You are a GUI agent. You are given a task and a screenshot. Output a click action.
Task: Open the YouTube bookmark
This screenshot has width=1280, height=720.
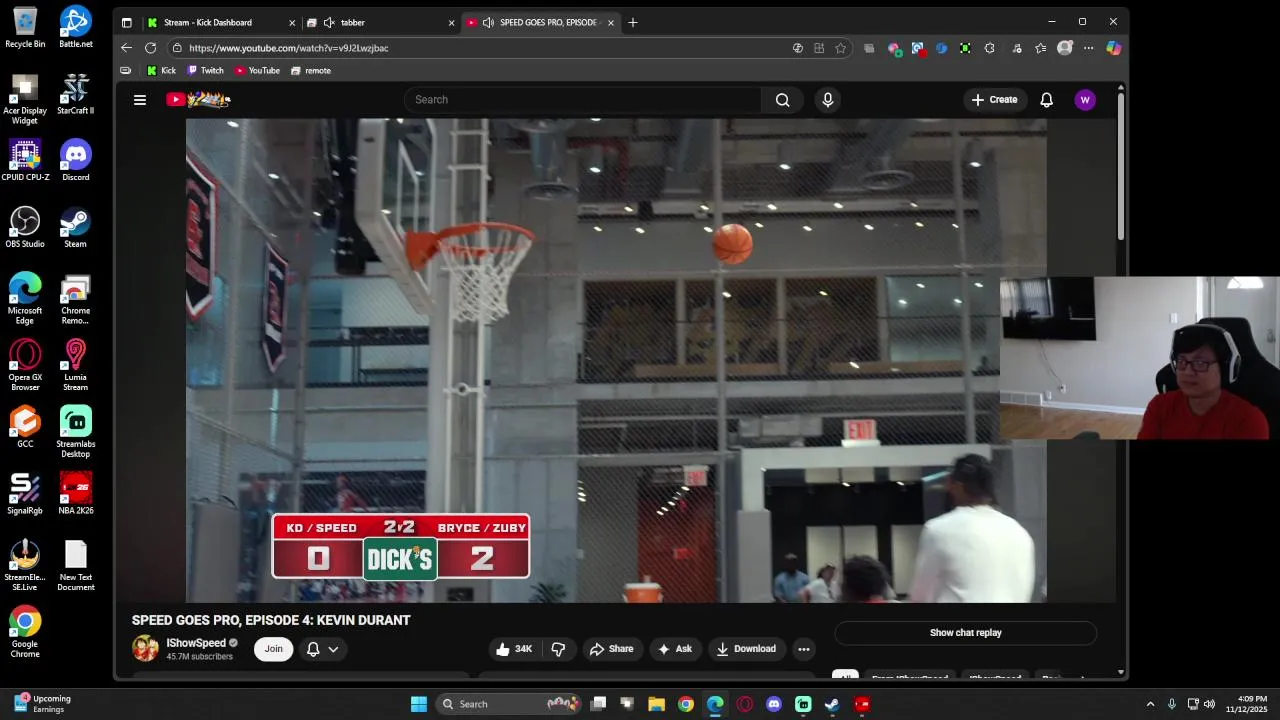pos(258,71)
